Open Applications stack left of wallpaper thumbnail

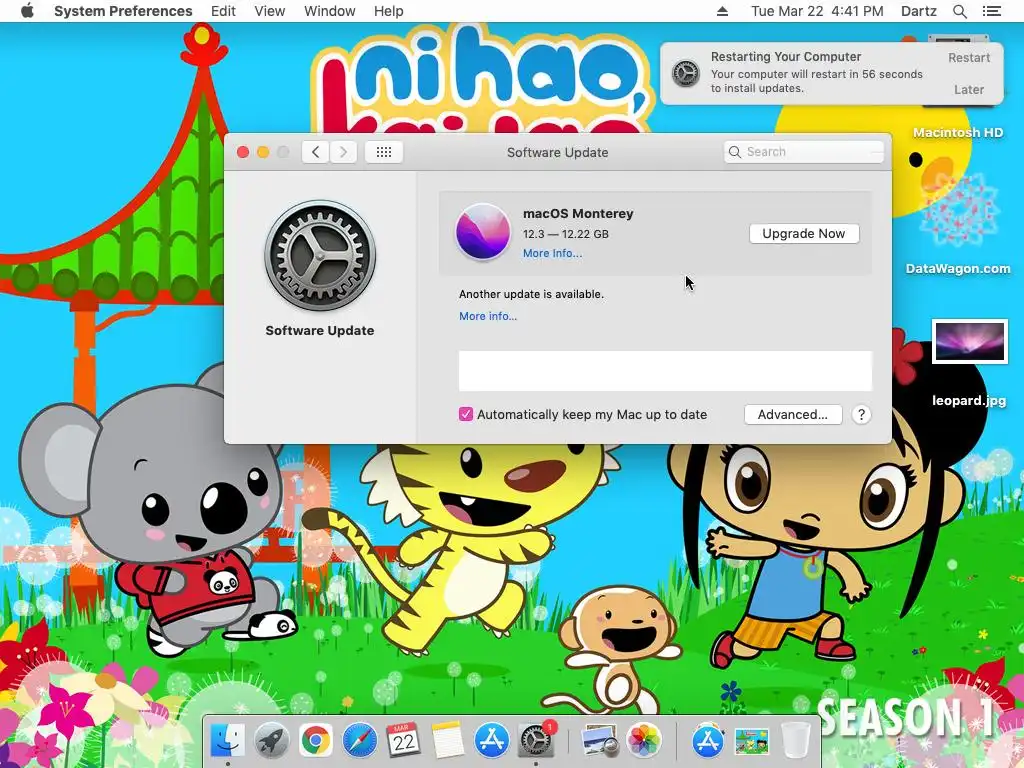[x=708, y=741]
